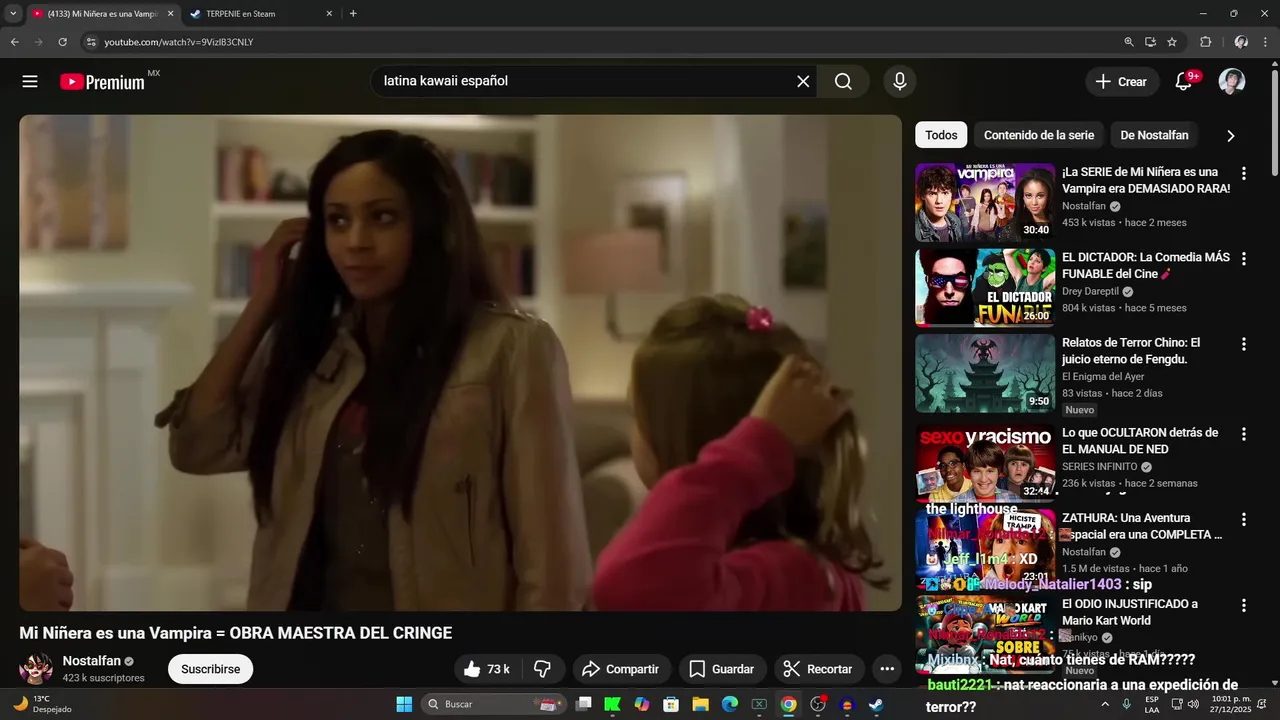Image resolution: width=1280 pixels, height=720 pixels.
Task: Open options for EL MANUAL DE NED video
Action: point(1244,434)
